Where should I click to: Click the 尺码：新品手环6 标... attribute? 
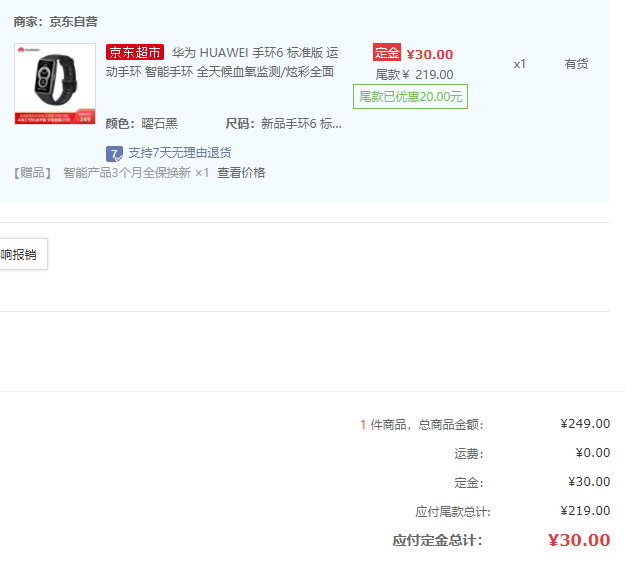(x=283, y=124)
